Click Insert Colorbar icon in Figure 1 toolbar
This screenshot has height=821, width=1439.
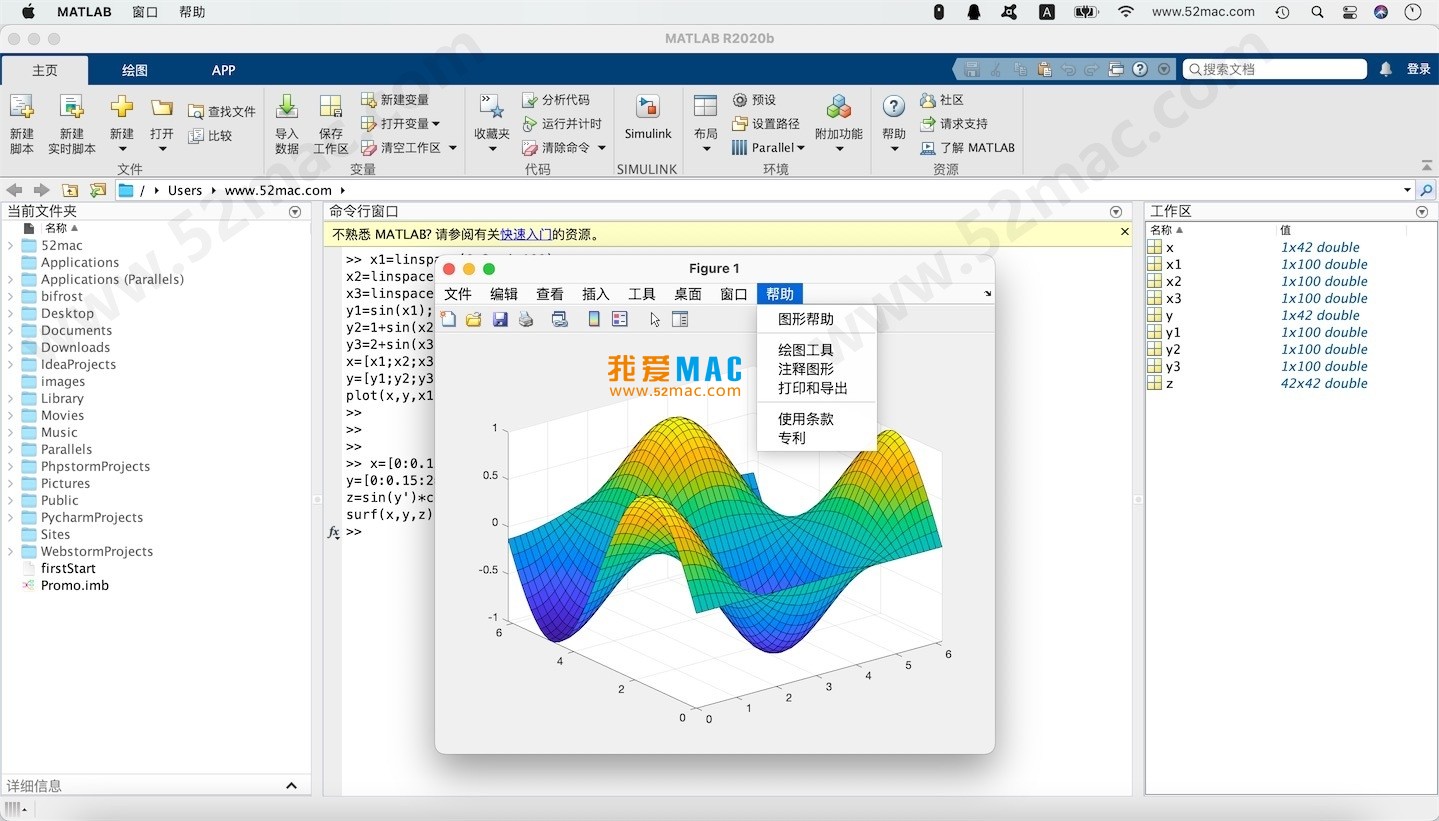[x=594, y=319]
